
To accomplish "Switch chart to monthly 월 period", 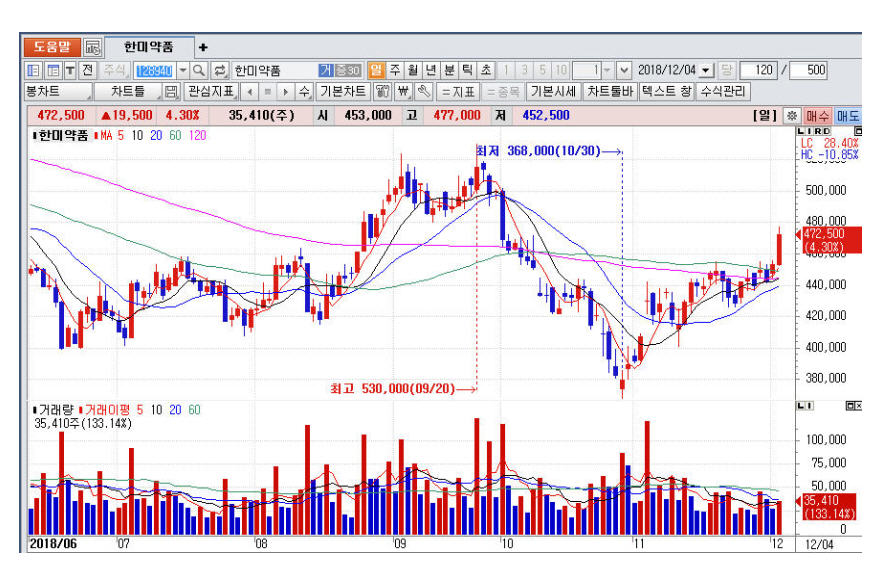I will click(412, 71).
